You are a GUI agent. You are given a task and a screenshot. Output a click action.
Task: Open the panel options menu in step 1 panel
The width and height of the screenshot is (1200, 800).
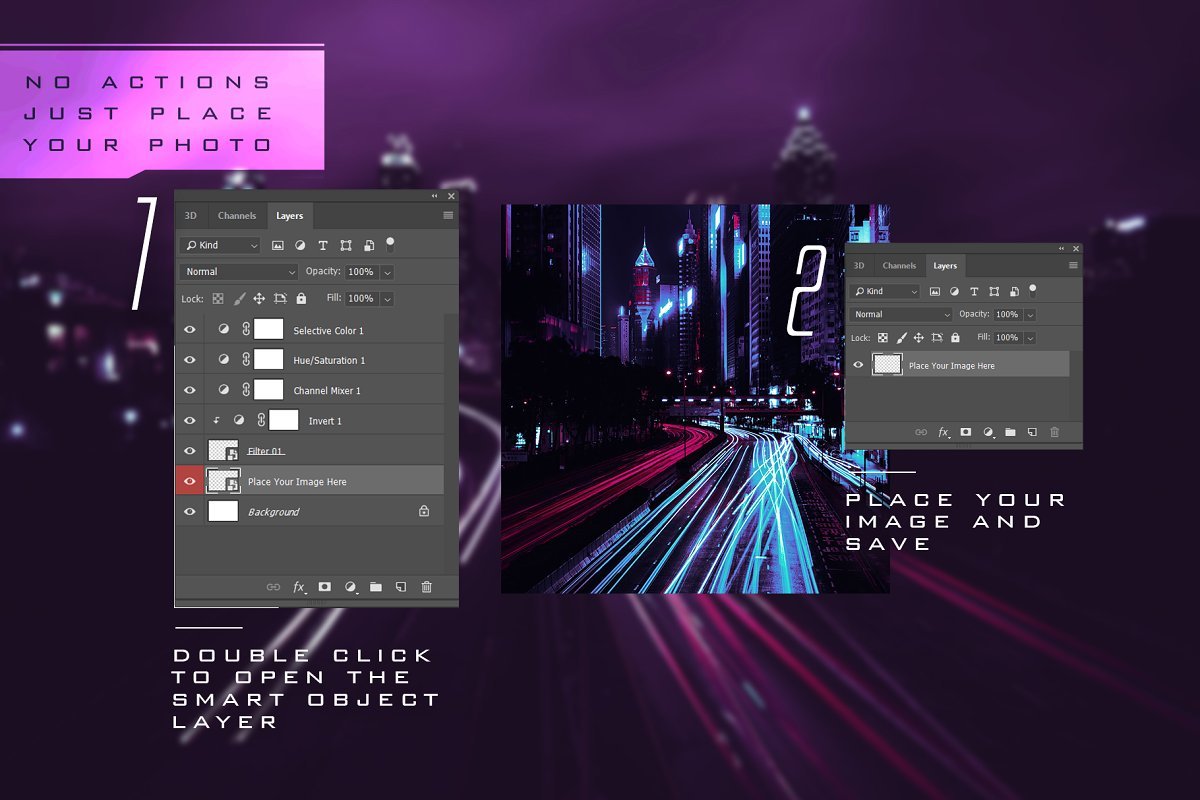pyautogui.click(x=448, y=216)
